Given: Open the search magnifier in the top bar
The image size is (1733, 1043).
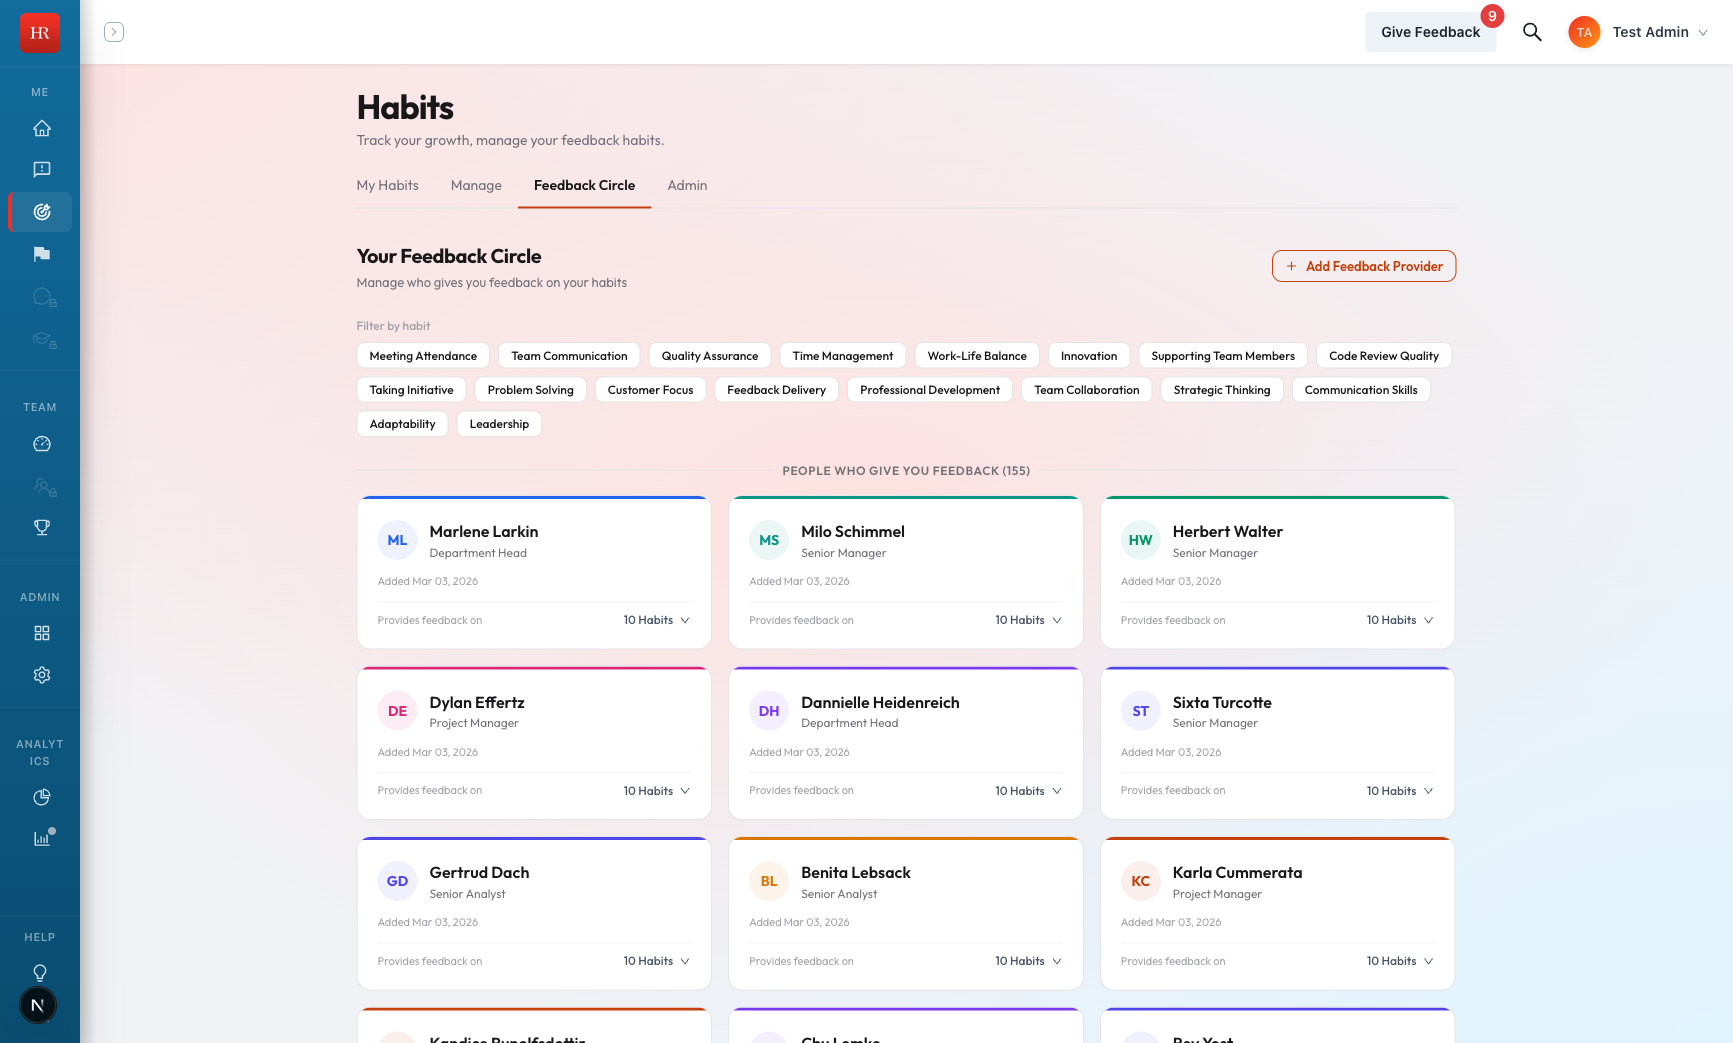Looking at the screenshot, I should click(x=1531, y=32).
